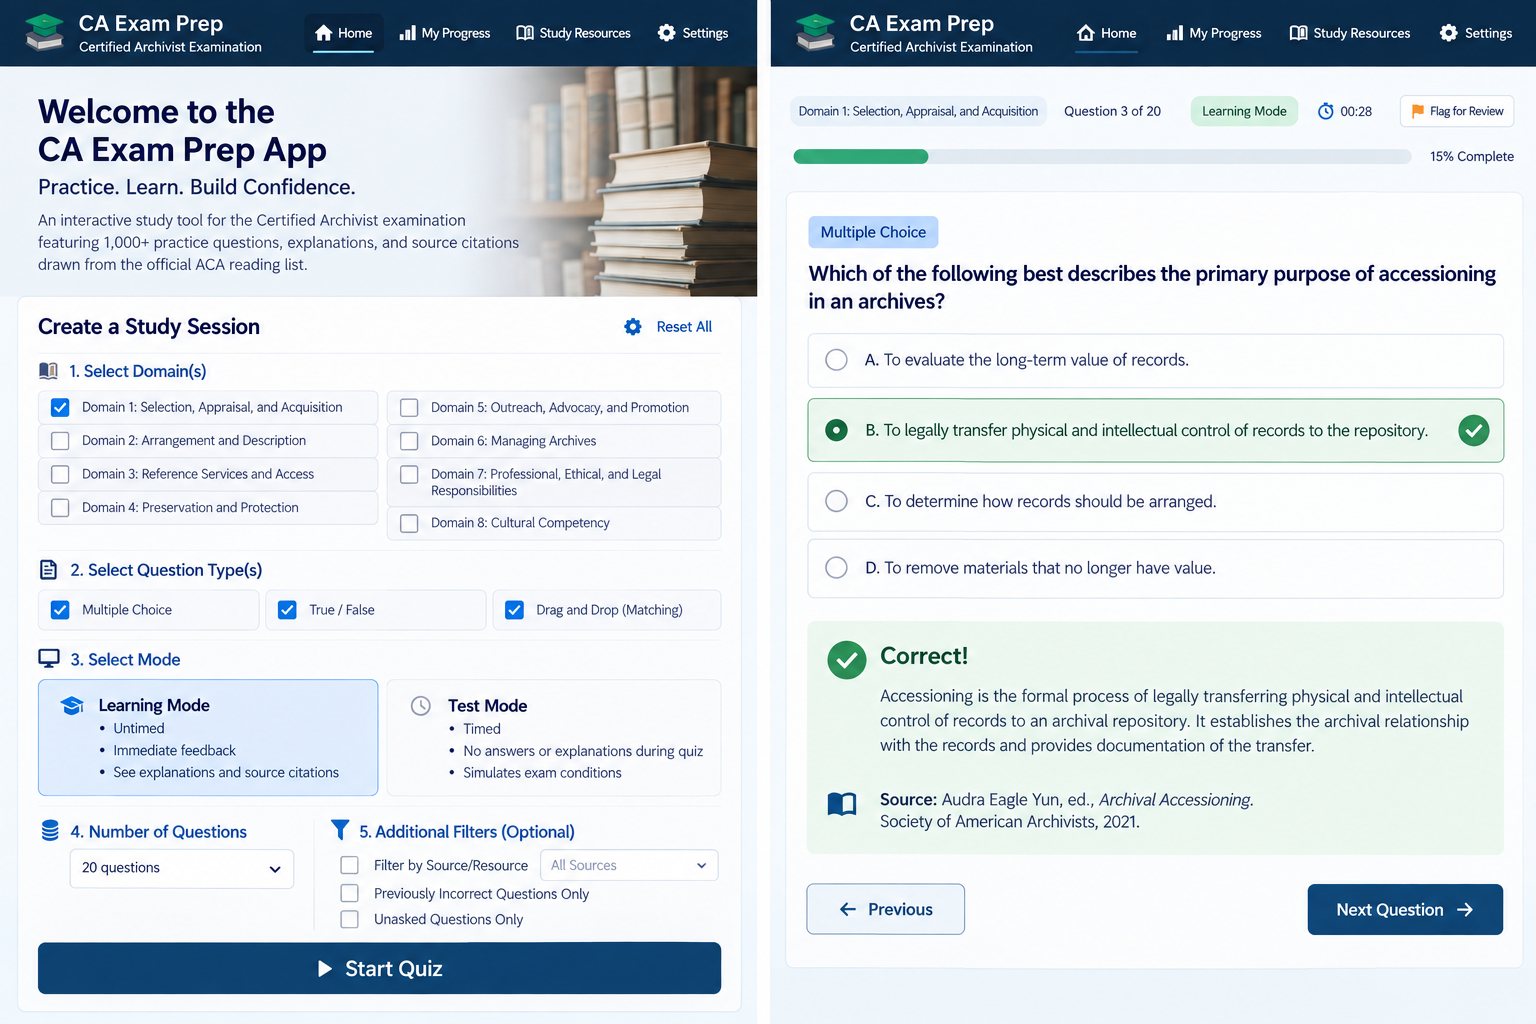The height and width of the screenshot is (1024, 1536).
Task: Open the 20 questions dropdown
Action: click(x=181, y=868)
